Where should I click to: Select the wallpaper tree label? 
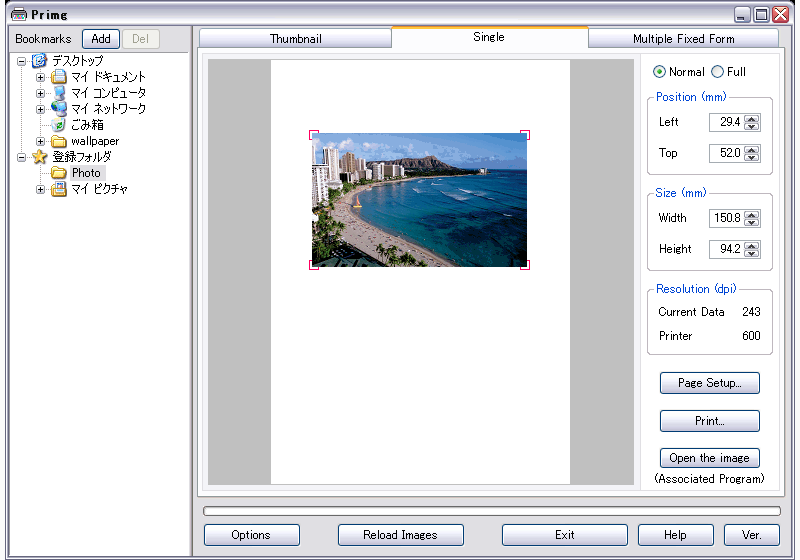point(95,141)
